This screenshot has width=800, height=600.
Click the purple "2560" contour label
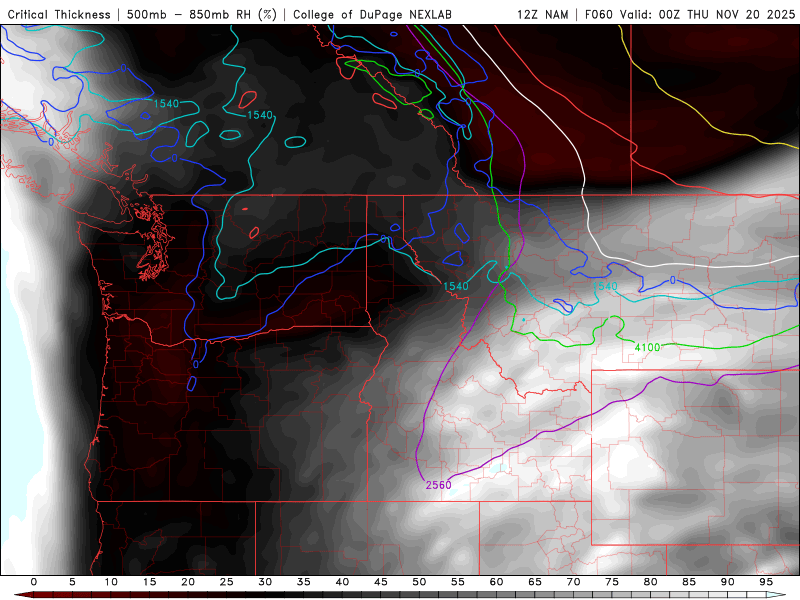pos(438,485)
